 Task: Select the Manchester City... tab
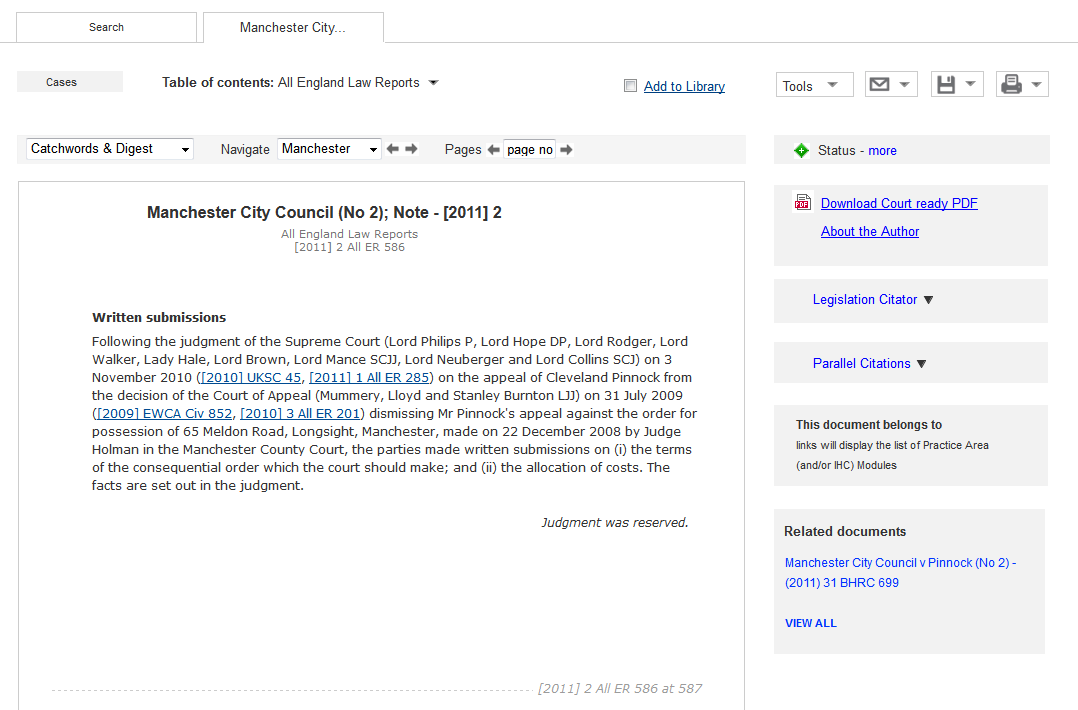[x=294, y=27]
